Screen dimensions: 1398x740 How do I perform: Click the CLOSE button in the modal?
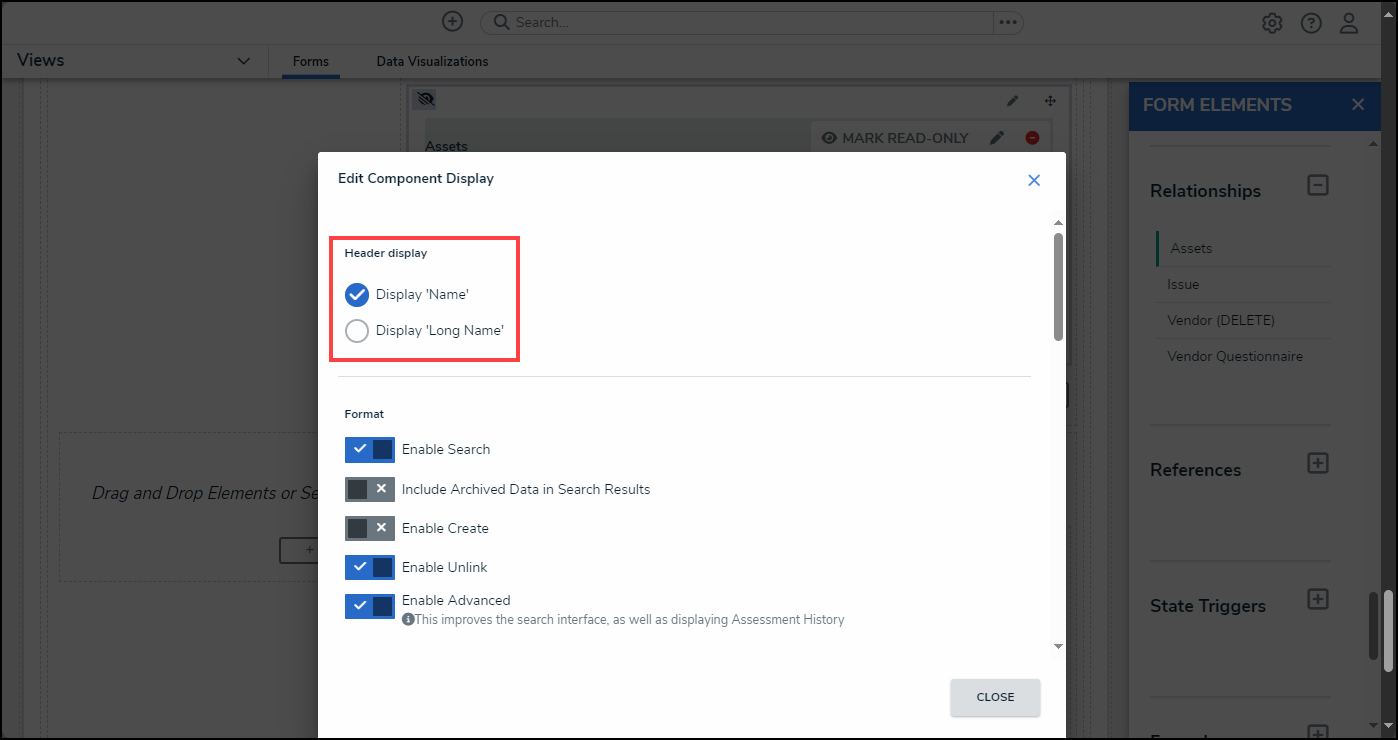pyautogui.click(x=994, y=697)
